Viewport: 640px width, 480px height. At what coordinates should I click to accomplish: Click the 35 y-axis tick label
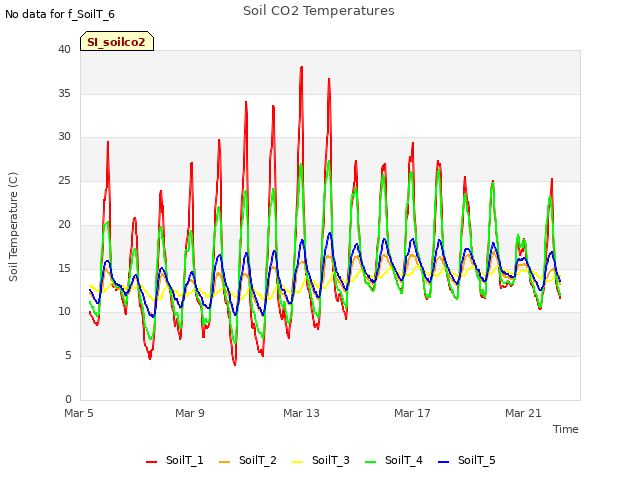pos(64,93)
